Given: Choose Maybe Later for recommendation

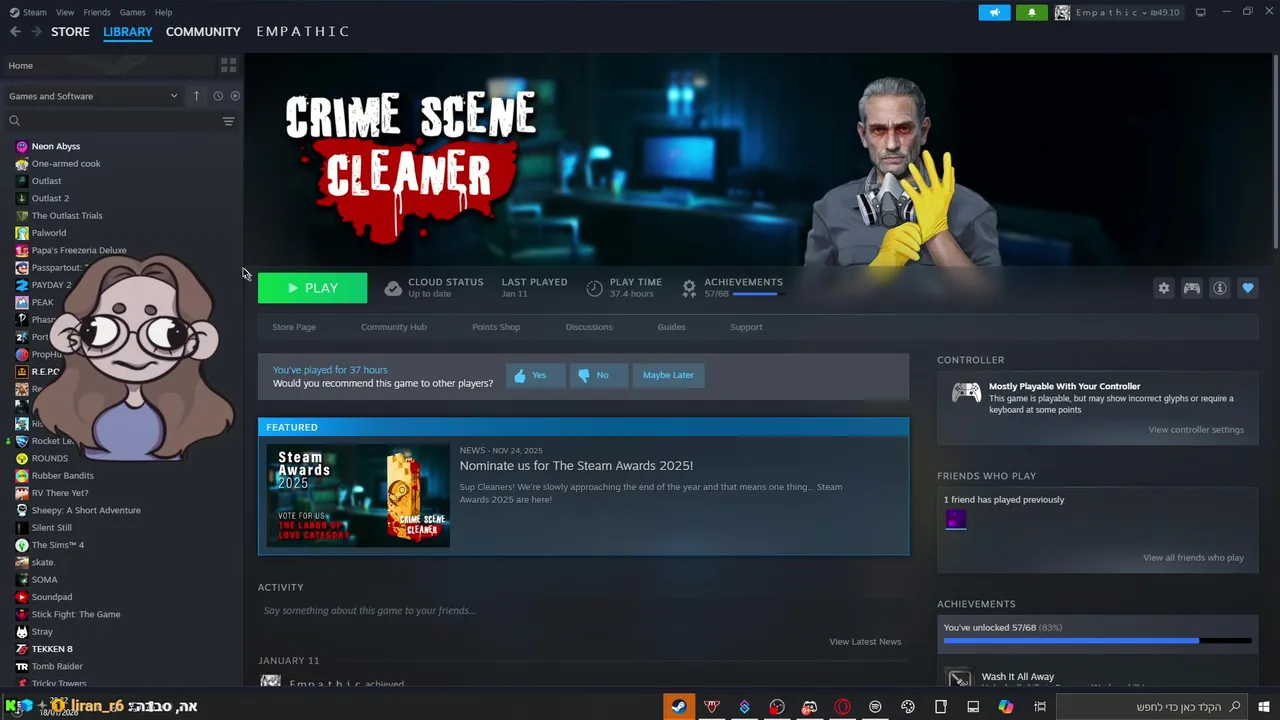Looking at the screenshot, I should pyautogui.click(x=668, y=375).
